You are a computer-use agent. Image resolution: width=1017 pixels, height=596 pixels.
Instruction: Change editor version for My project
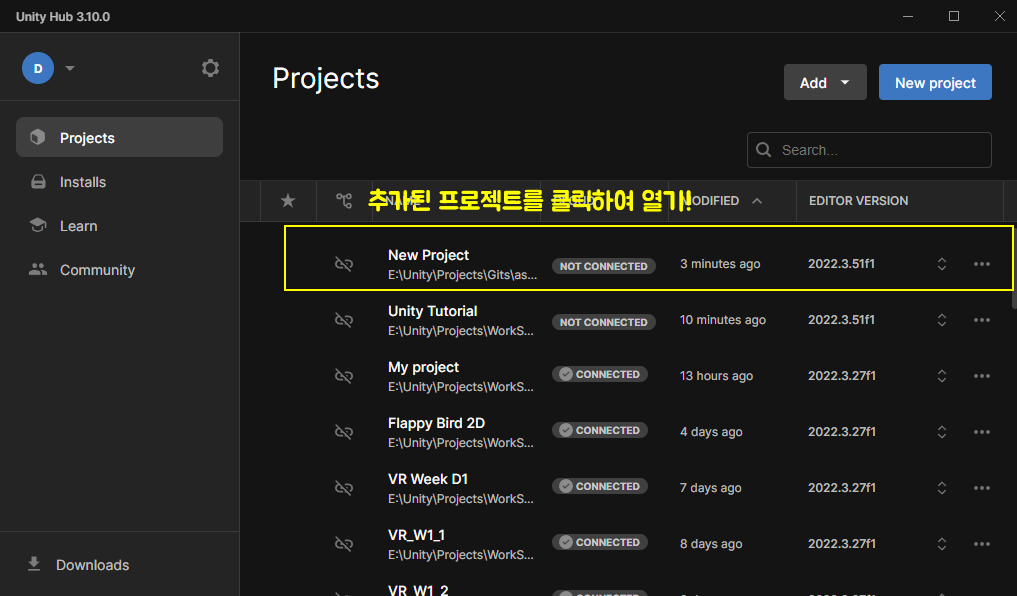tap(942, 376)
